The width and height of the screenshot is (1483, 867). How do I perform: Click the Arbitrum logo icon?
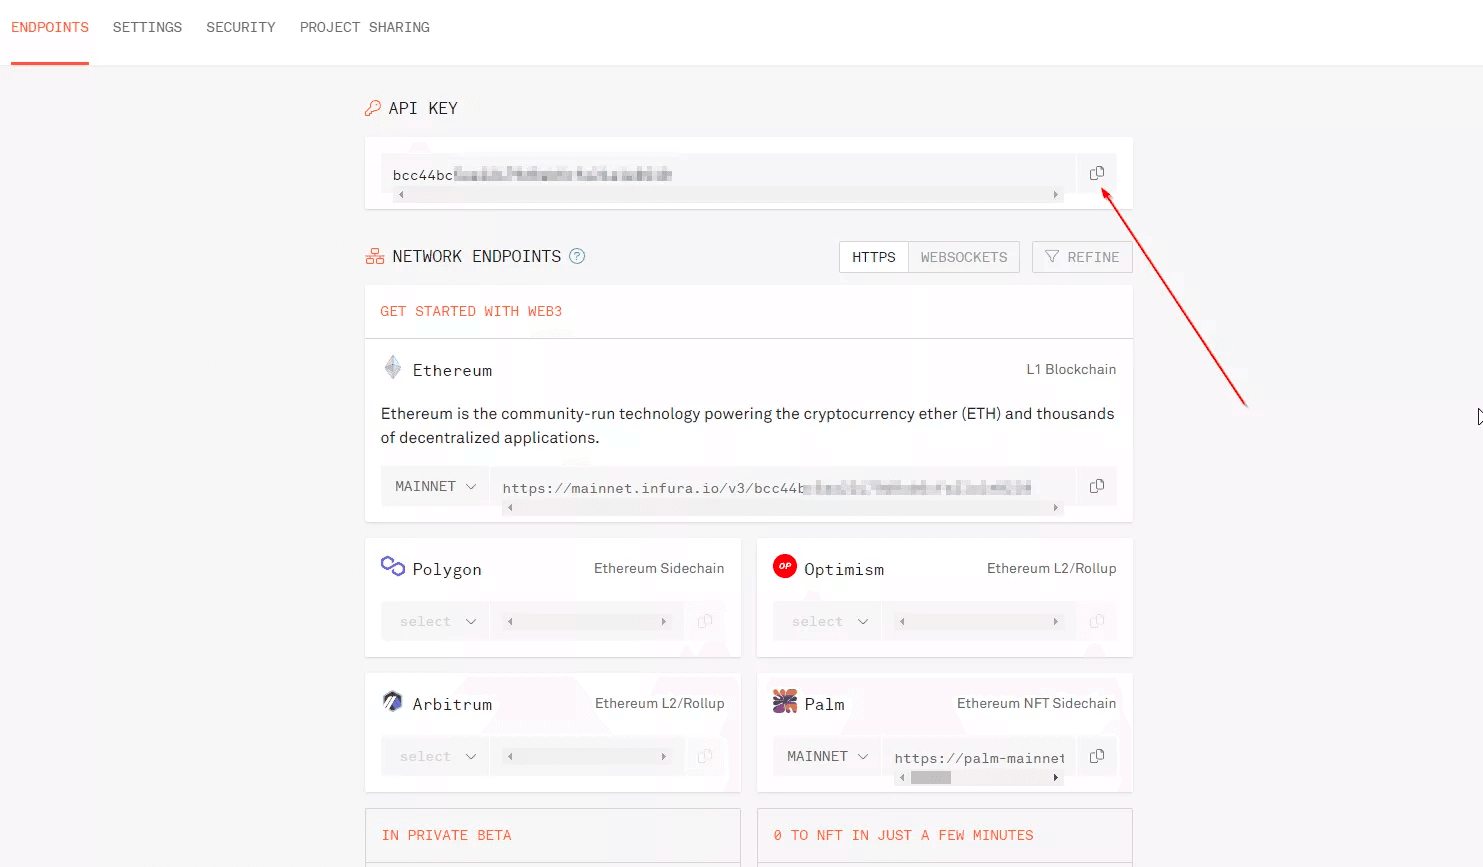pos(393,701)
